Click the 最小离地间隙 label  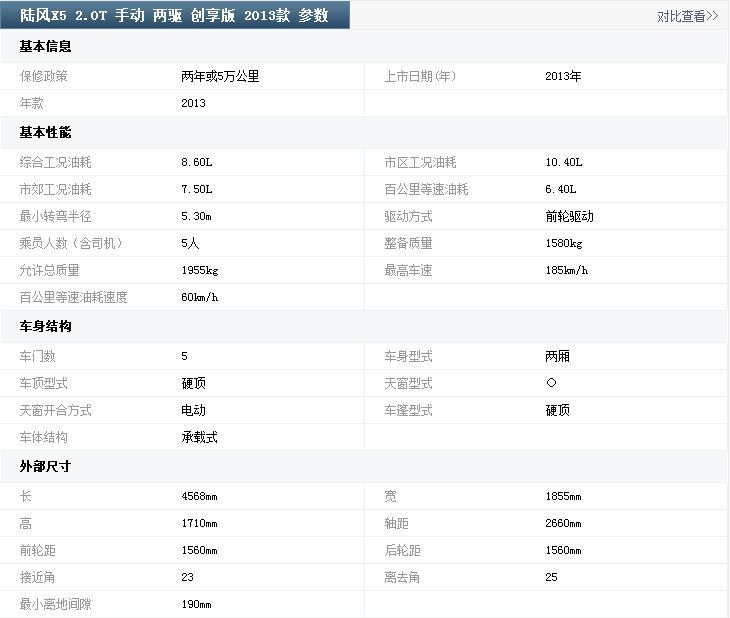tap(55, 605)
